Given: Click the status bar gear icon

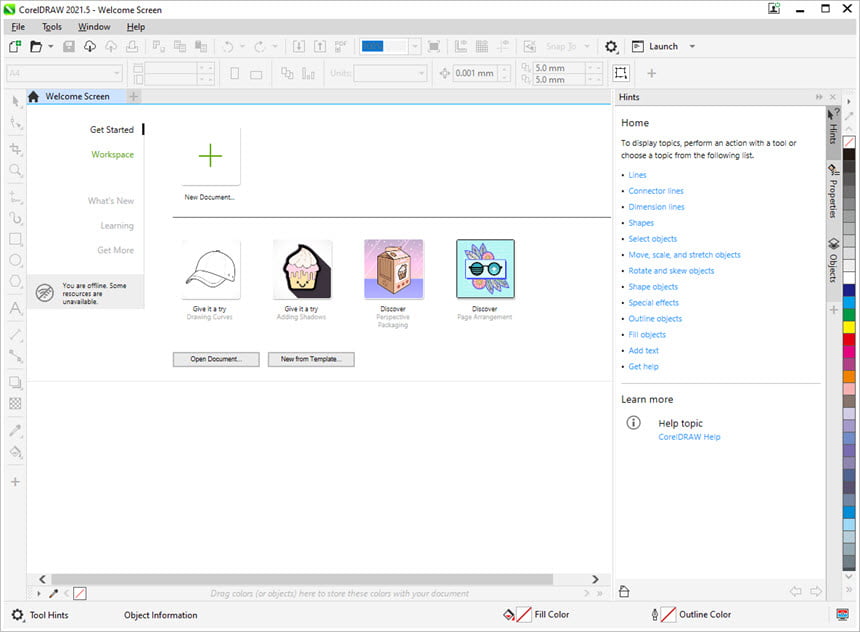Looking at the screenshot, I should (18, 615).
